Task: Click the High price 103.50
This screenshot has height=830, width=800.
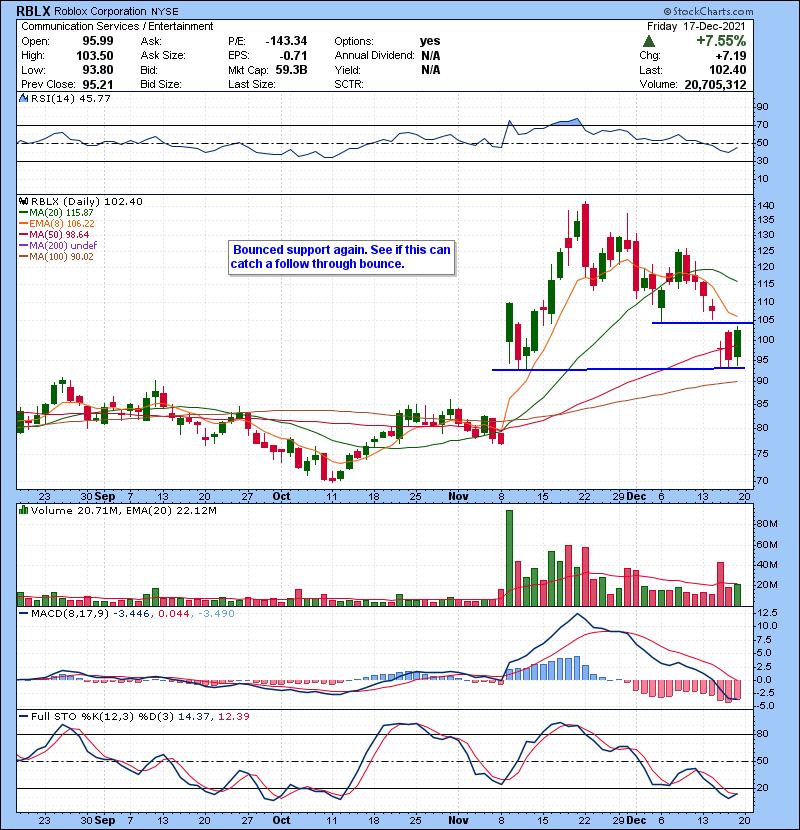Action: coord(95,56)
